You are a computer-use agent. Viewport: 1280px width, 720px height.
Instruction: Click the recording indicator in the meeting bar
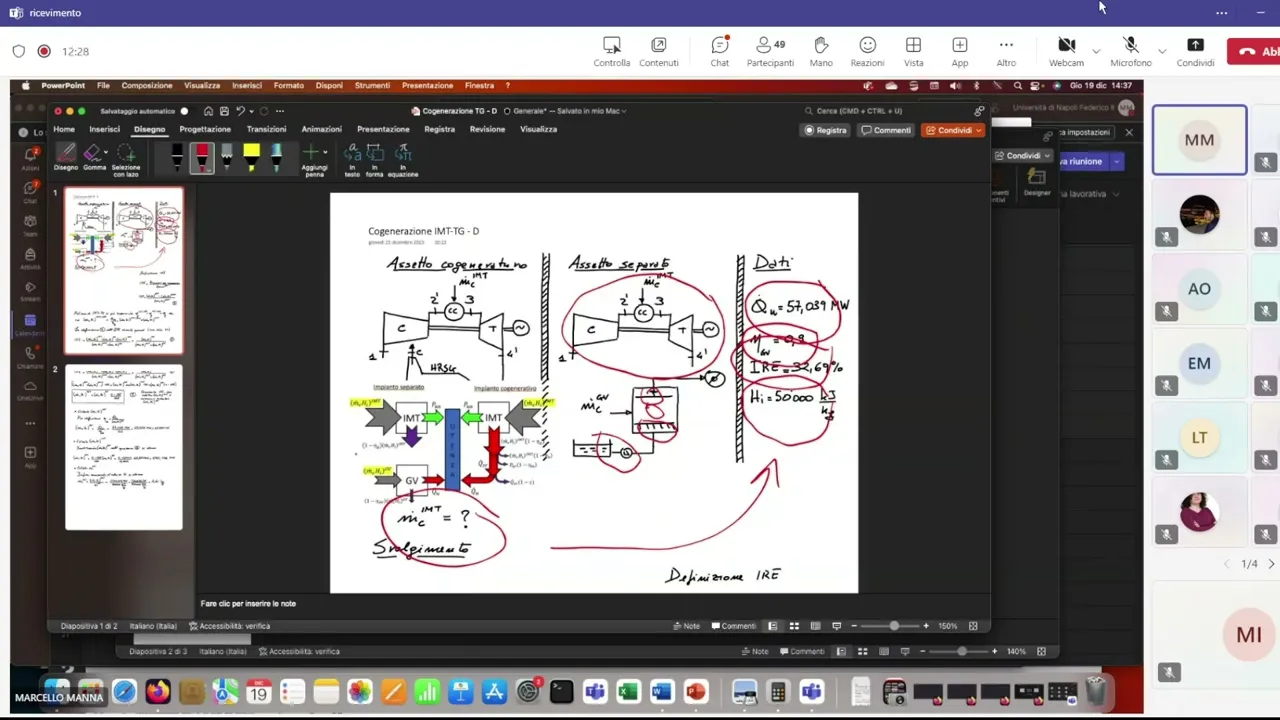click(44, 51)
